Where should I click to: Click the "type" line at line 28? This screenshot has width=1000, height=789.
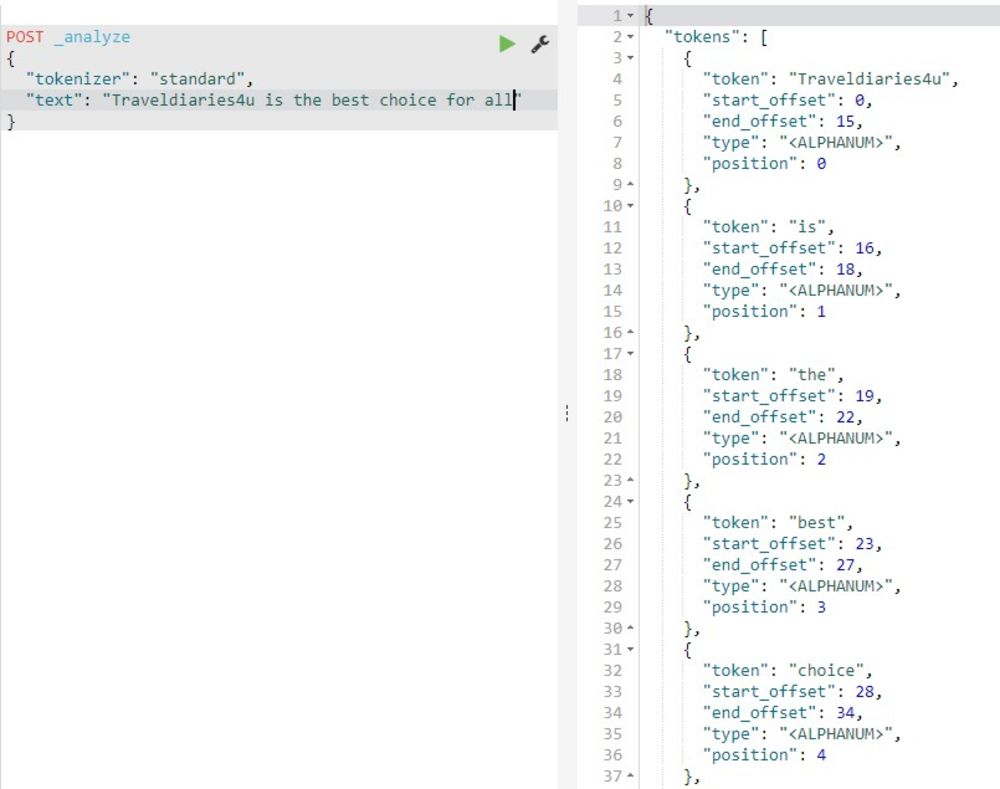point(802,586)
